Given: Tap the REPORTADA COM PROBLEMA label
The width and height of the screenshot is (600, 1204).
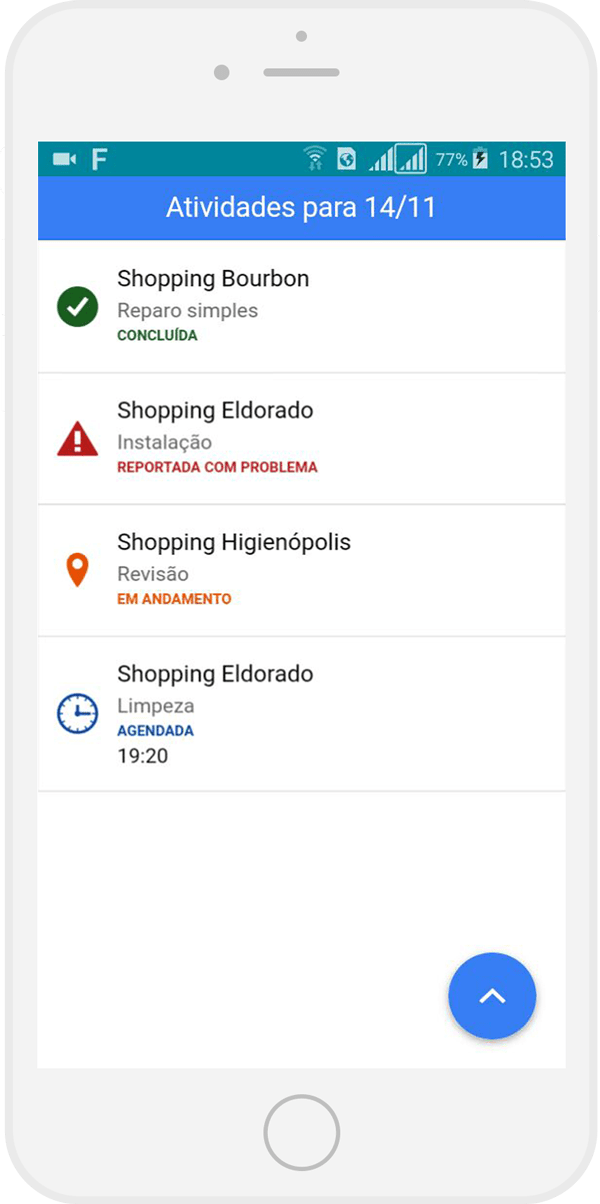Looking at the screenshot, I should tap(218, 467).
